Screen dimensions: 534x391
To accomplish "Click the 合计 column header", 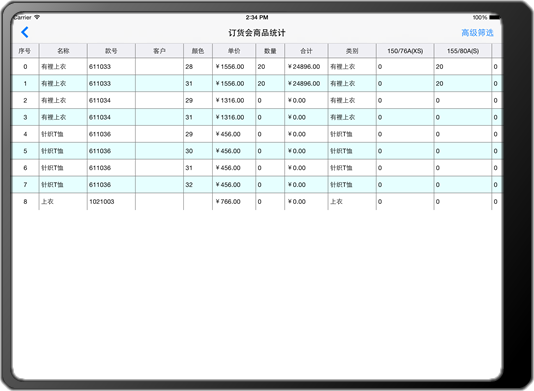I will click(306, 51).
